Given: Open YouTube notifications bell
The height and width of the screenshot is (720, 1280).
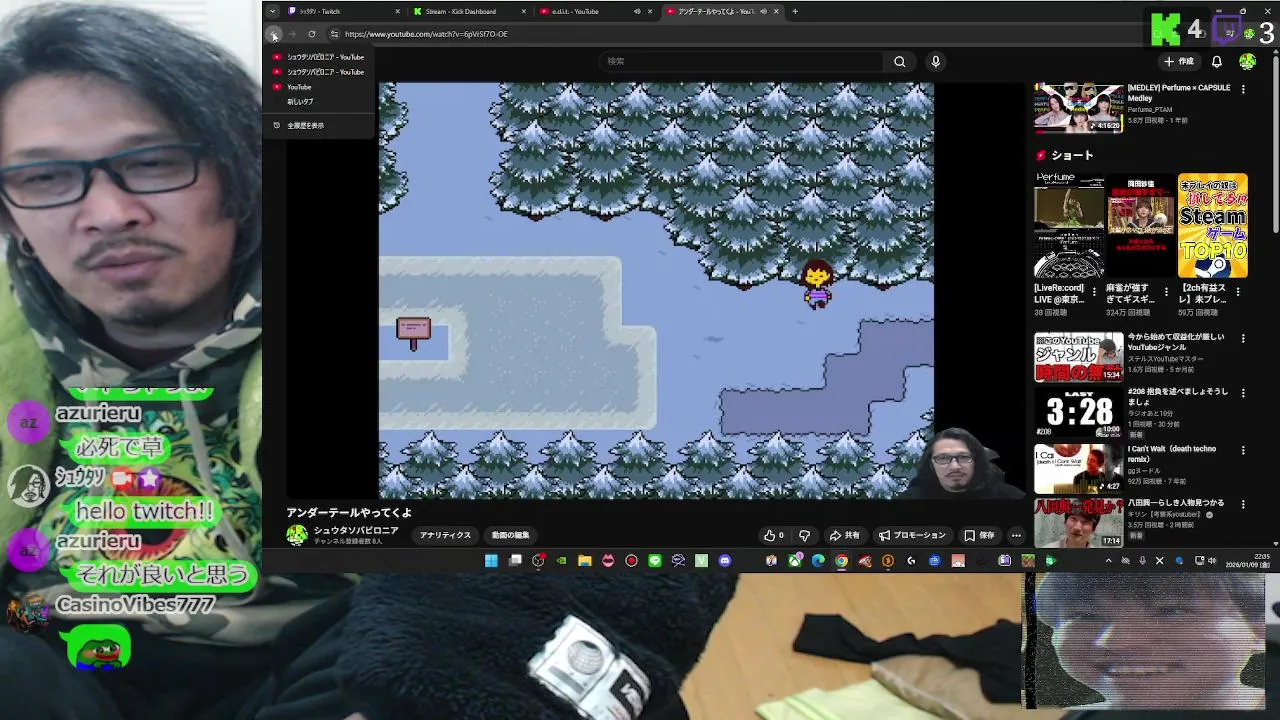Looking at the screenshot, I should pyautogui.click(x=1217, y=61).
